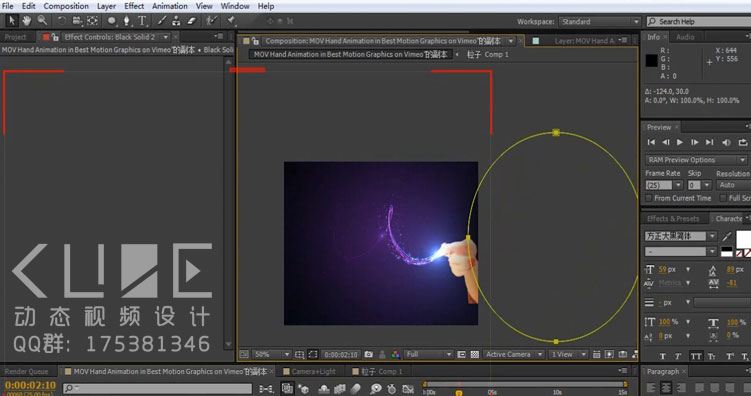The image size is (751, 396).
Task: Toggle transparency grid in viewer
Action: (475, 354)
